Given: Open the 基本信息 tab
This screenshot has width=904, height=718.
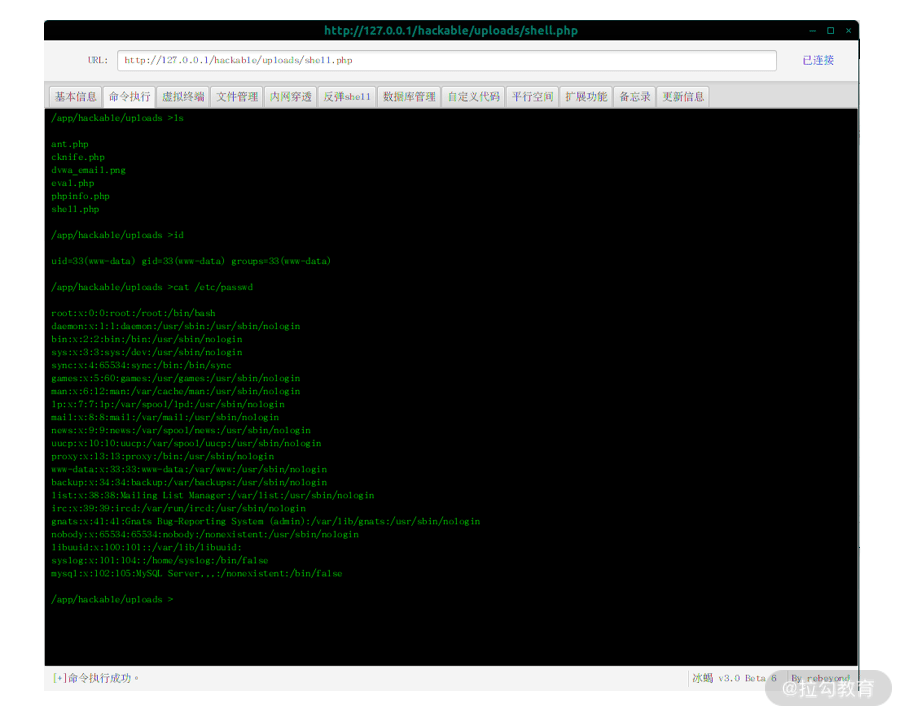Looking at the screenshot, I should coord(76,96).
